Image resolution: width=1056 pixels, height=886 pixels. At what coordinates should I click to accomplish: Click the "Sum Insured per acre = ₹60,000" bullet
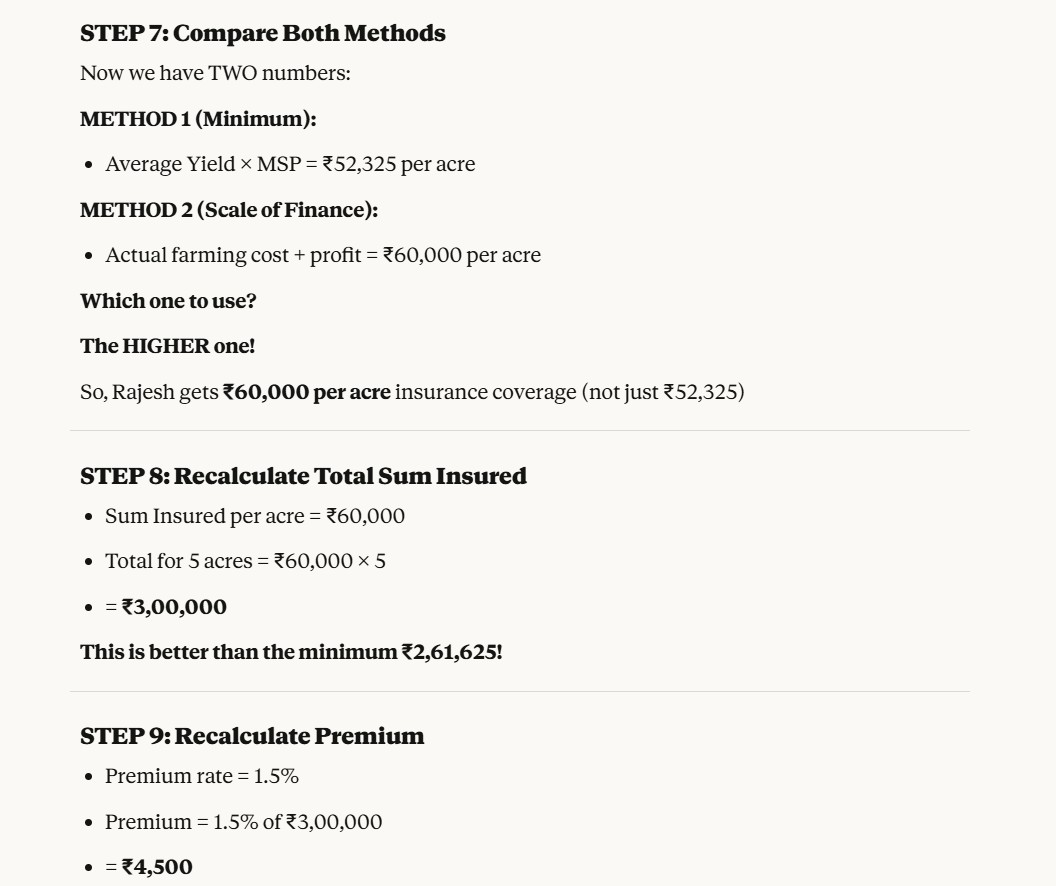(x=255, y=516)
